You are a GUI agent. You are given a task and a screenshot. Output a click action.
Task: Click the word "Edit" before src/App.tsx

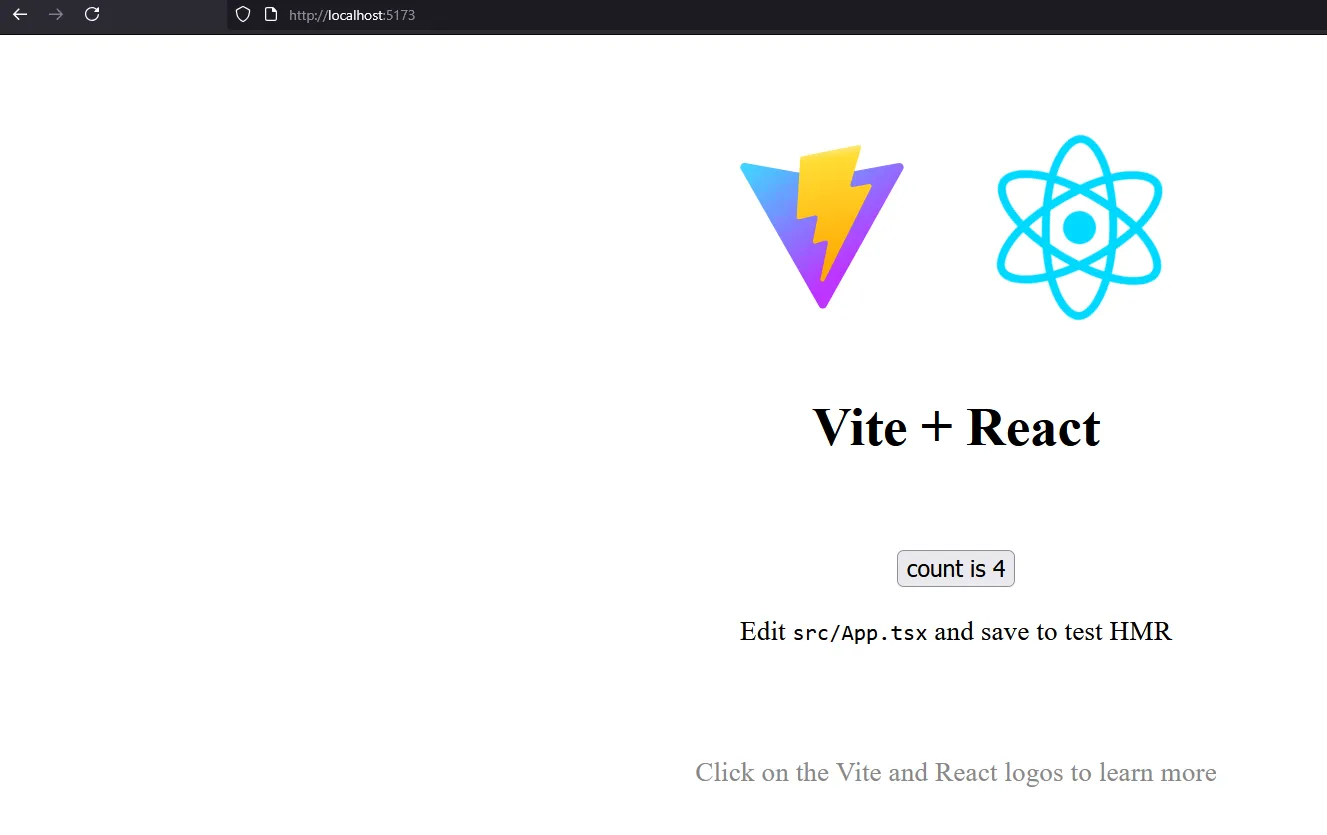tap(762, 632)
